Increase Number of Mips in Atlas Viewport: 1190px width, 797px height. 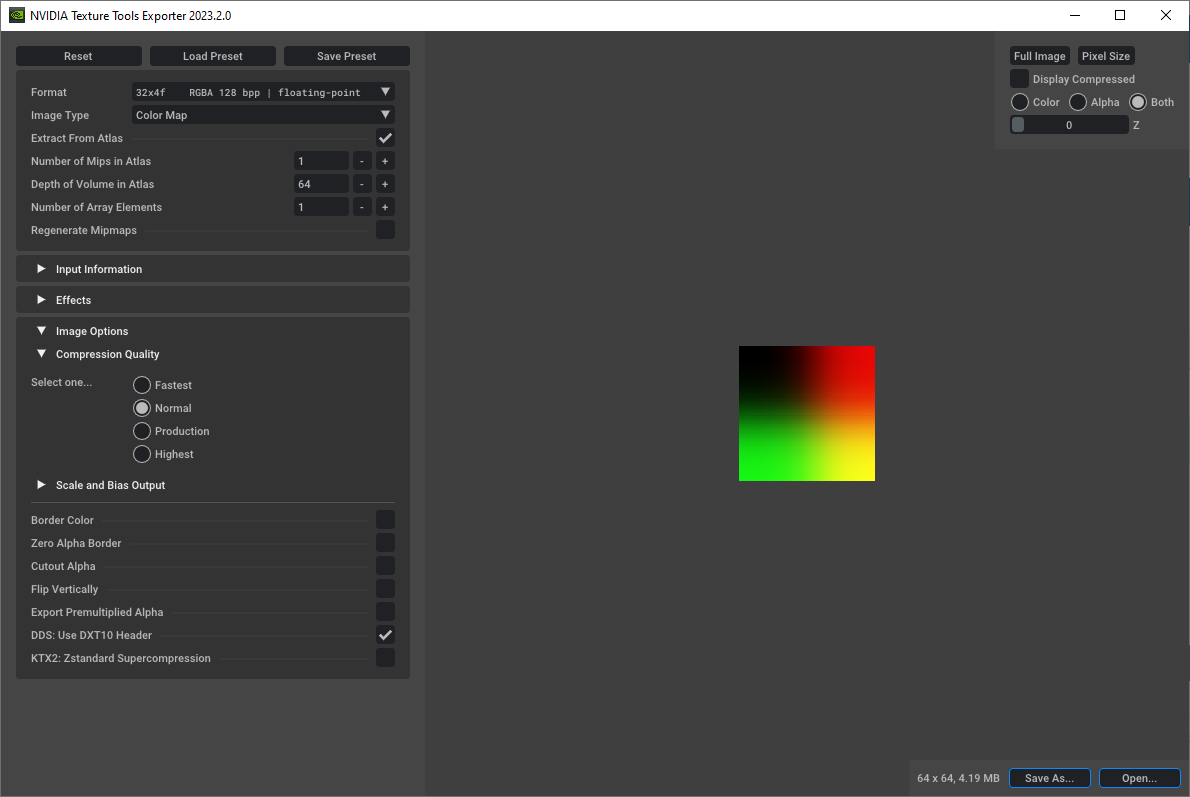(384, 161)
